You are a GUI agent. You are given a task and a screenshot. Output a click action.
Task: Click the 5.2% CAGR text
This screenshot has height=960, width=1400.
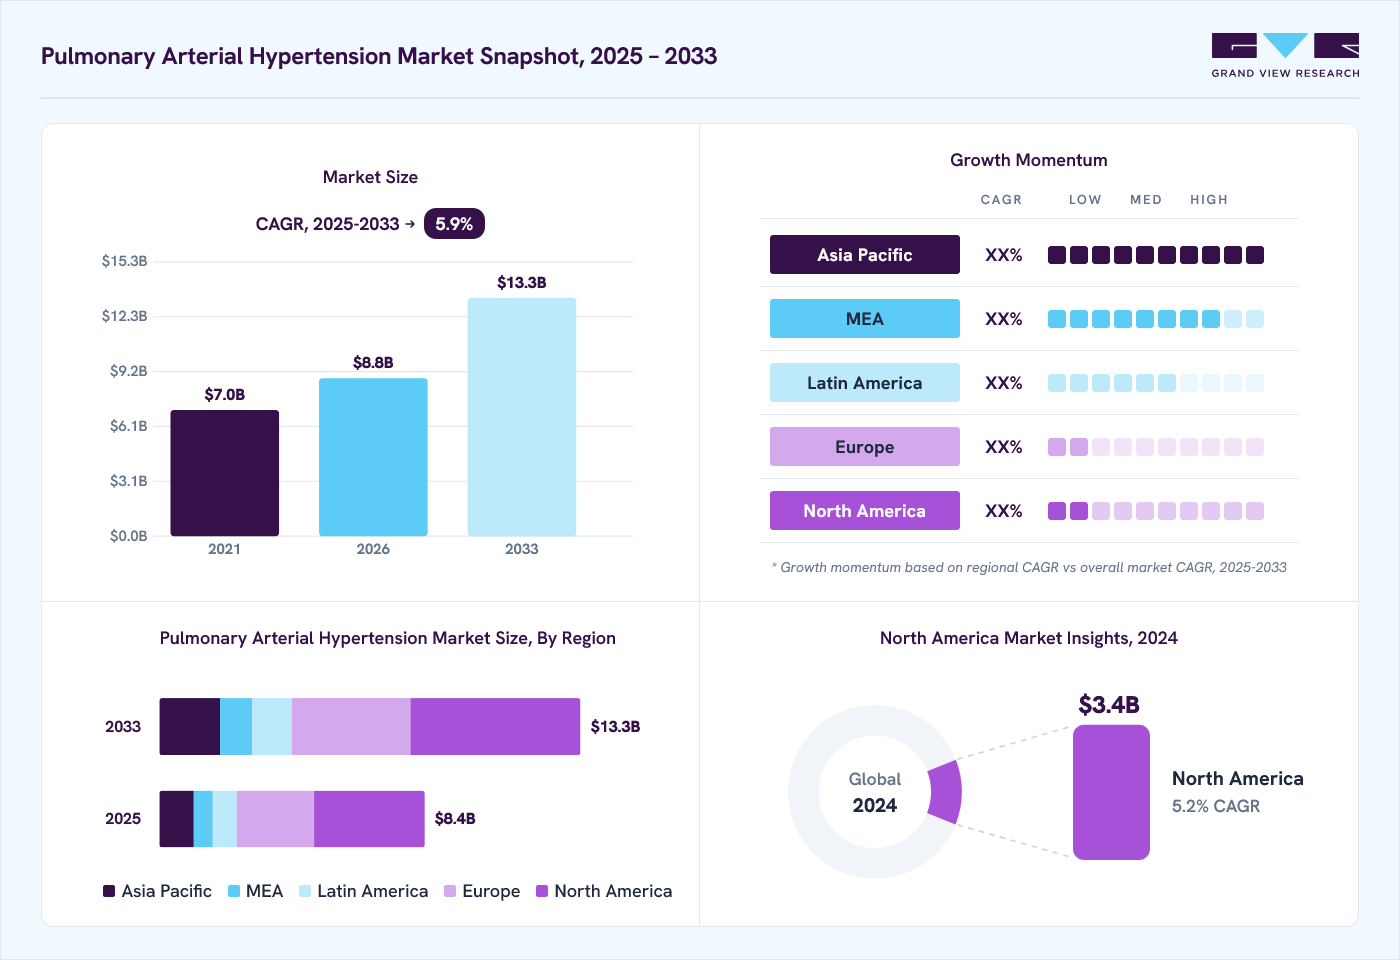pyautogui.click(x=1216, y=806)
